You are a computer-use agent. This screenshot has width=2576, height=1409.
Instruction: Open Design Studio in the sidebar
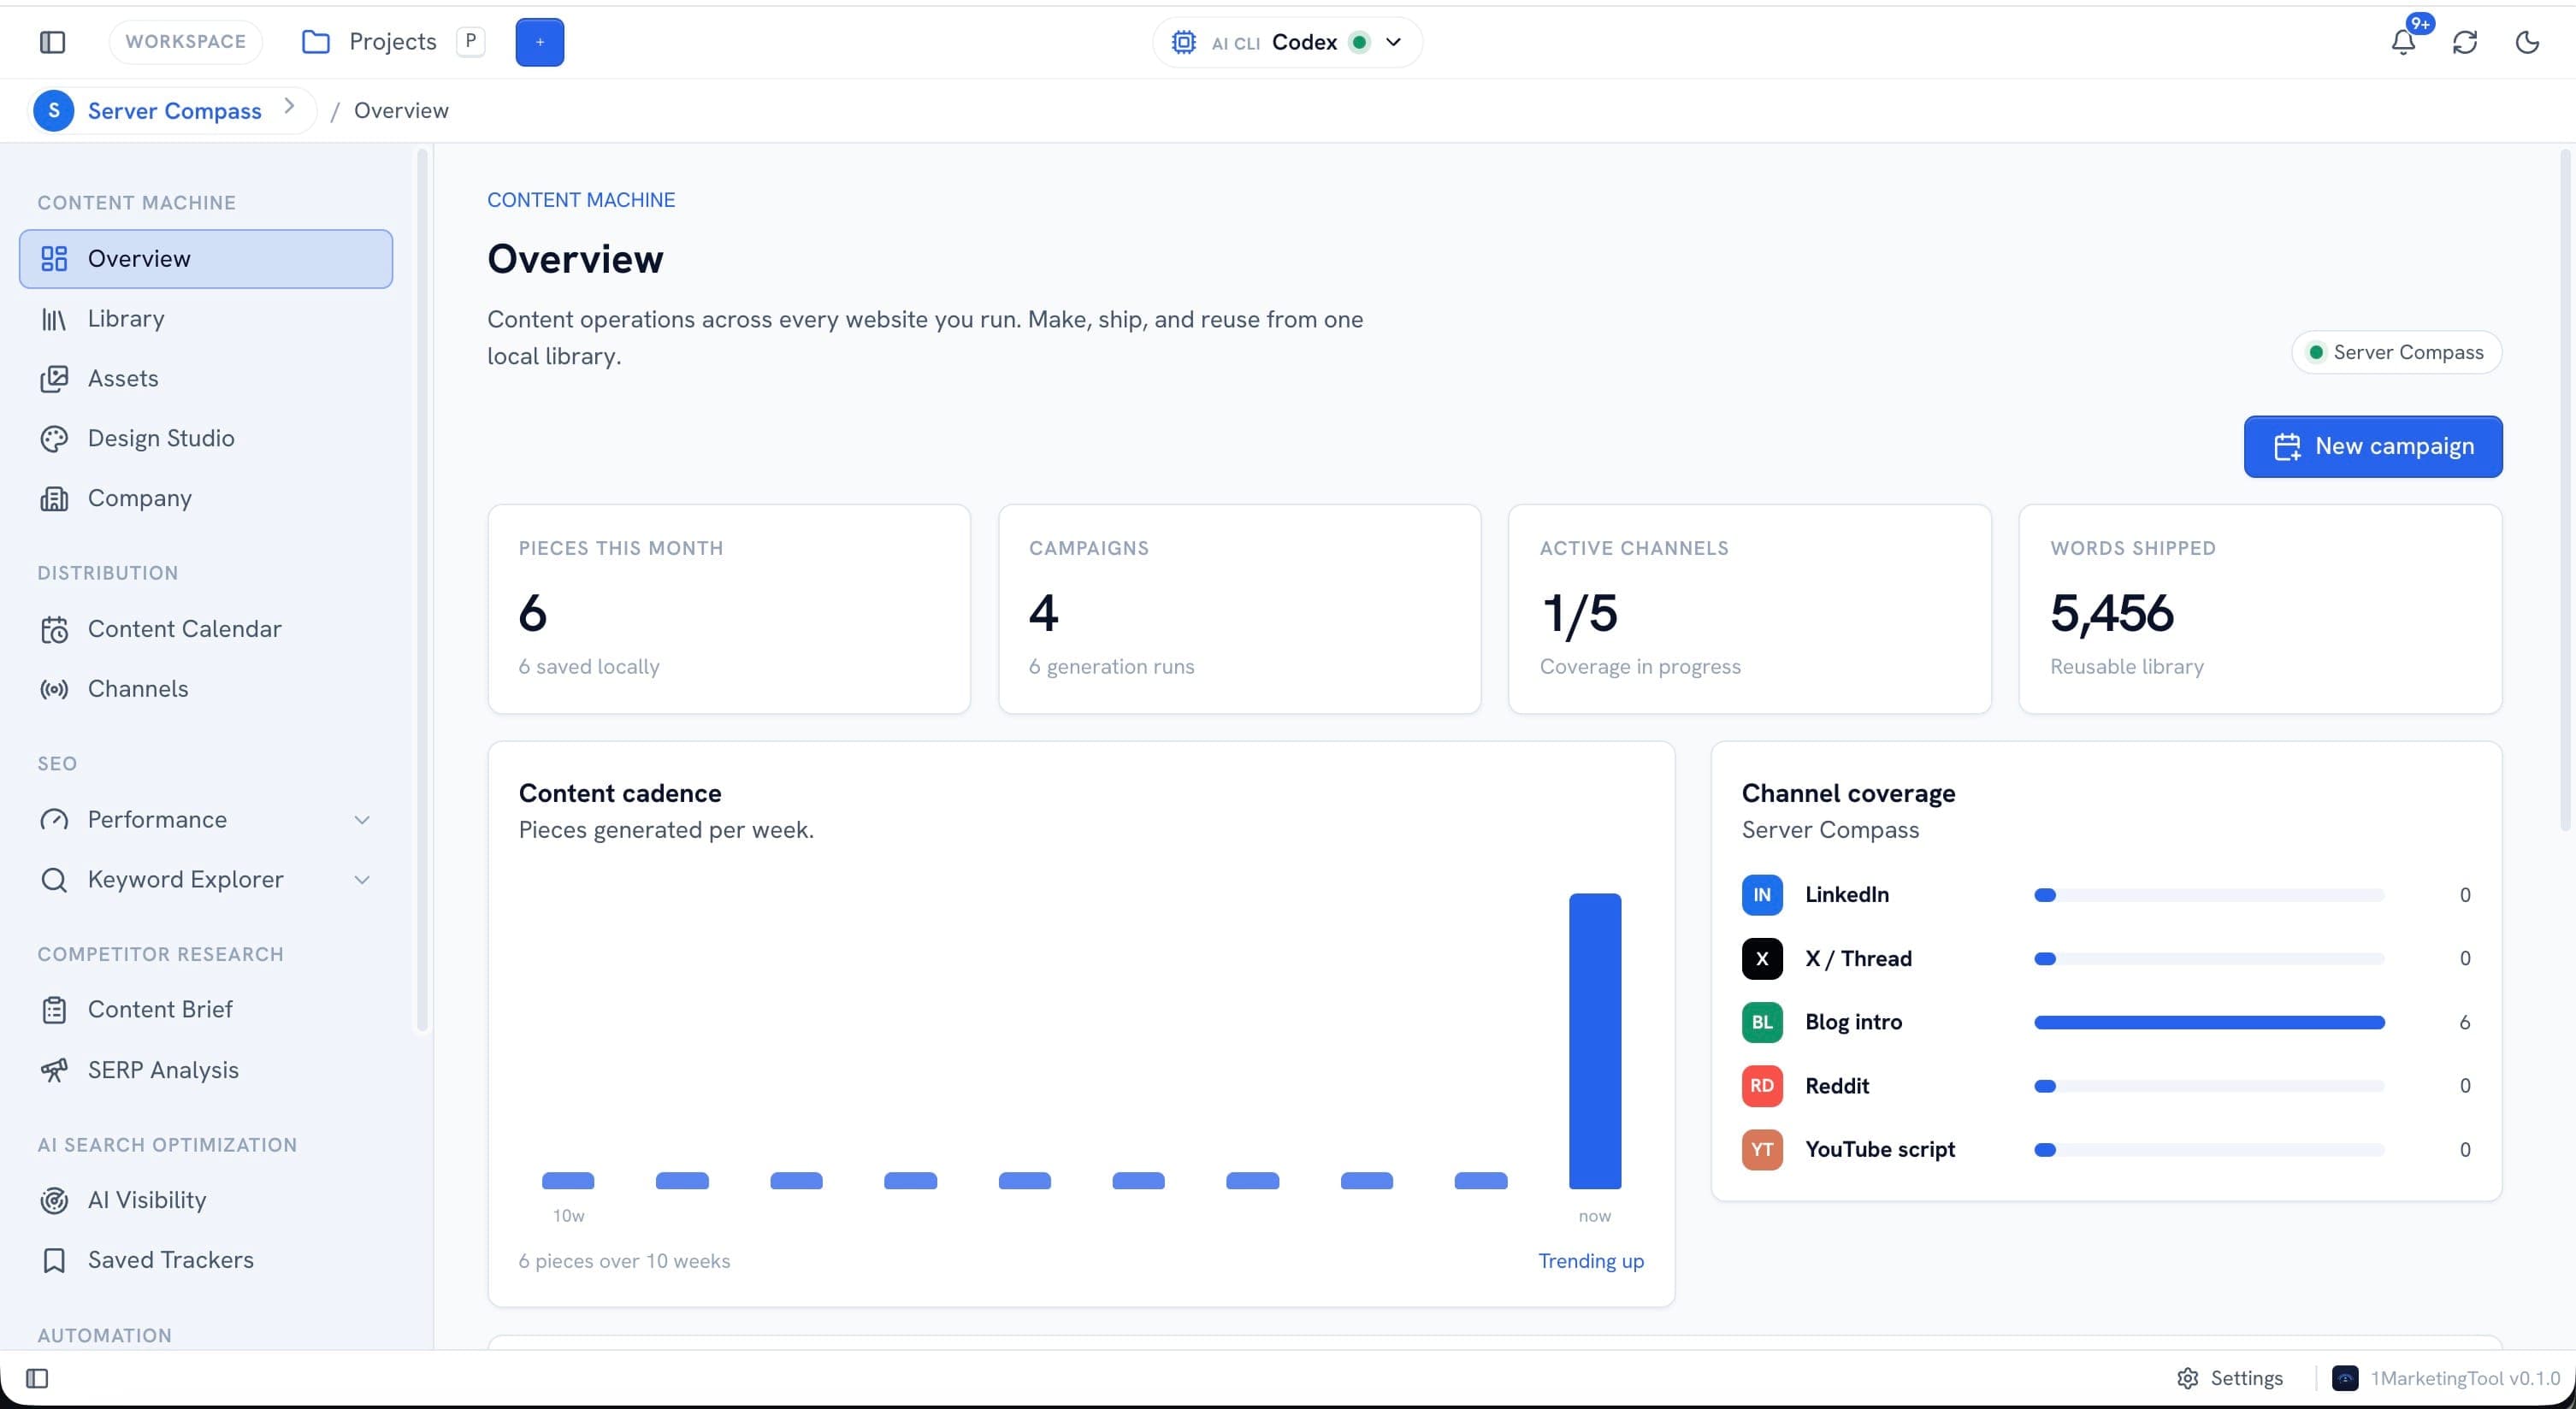pos(206,439)
